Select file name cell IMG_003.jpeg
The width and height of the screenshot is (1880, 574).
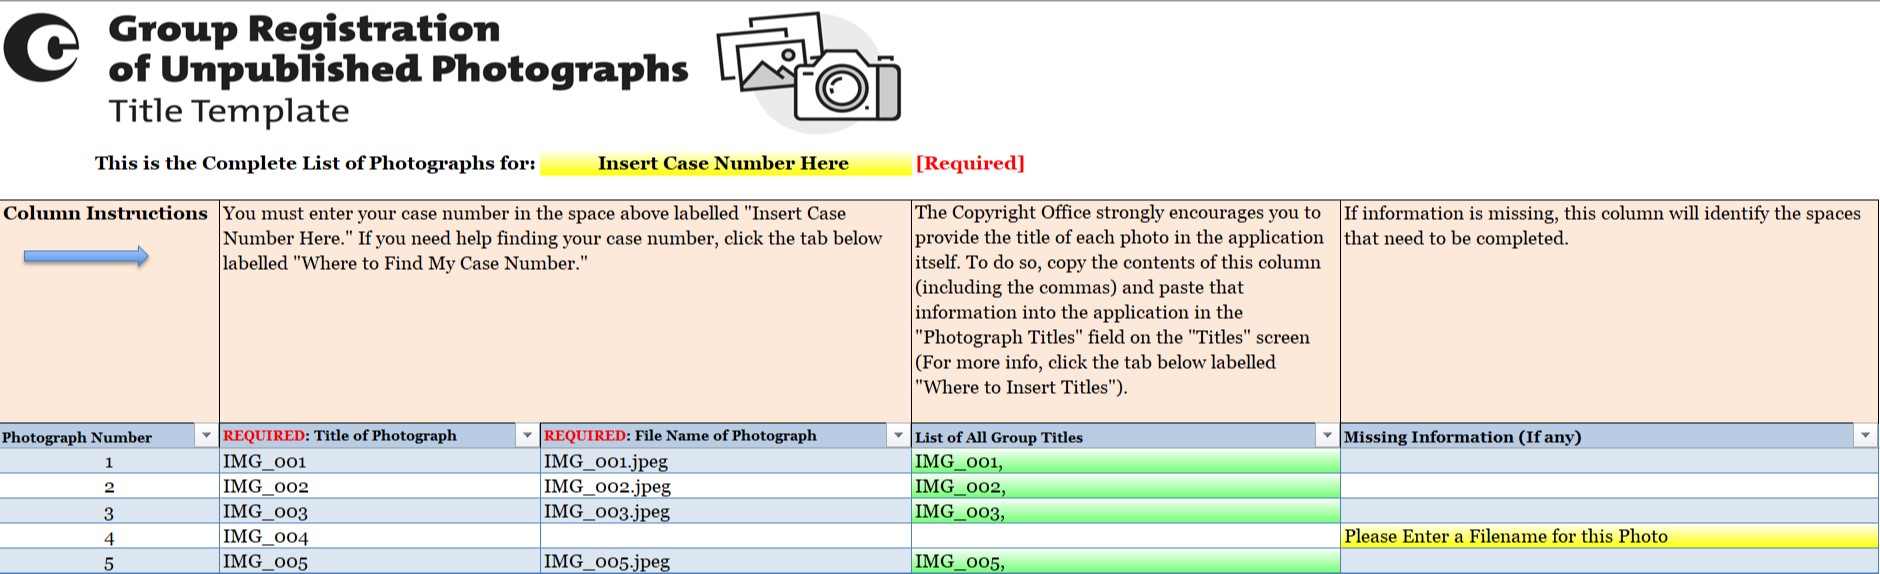725,511
